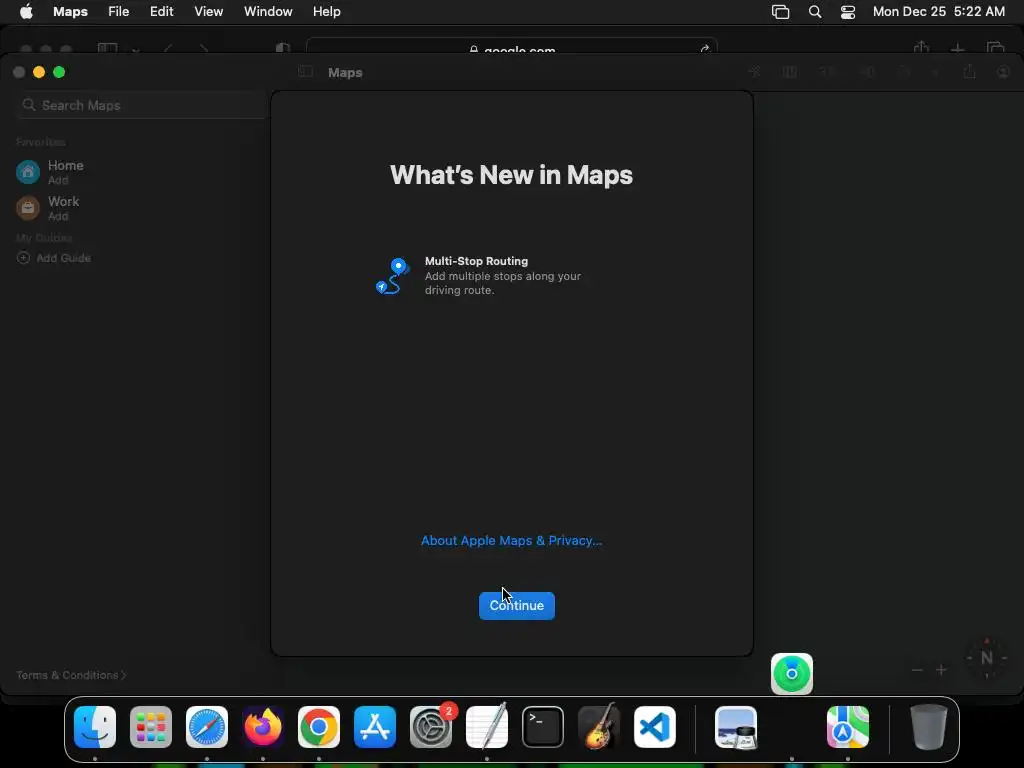Click Share icon in Maps toolbar
Image resolution: width=1024 pixels, height=768 pixels.
(969, 72)
